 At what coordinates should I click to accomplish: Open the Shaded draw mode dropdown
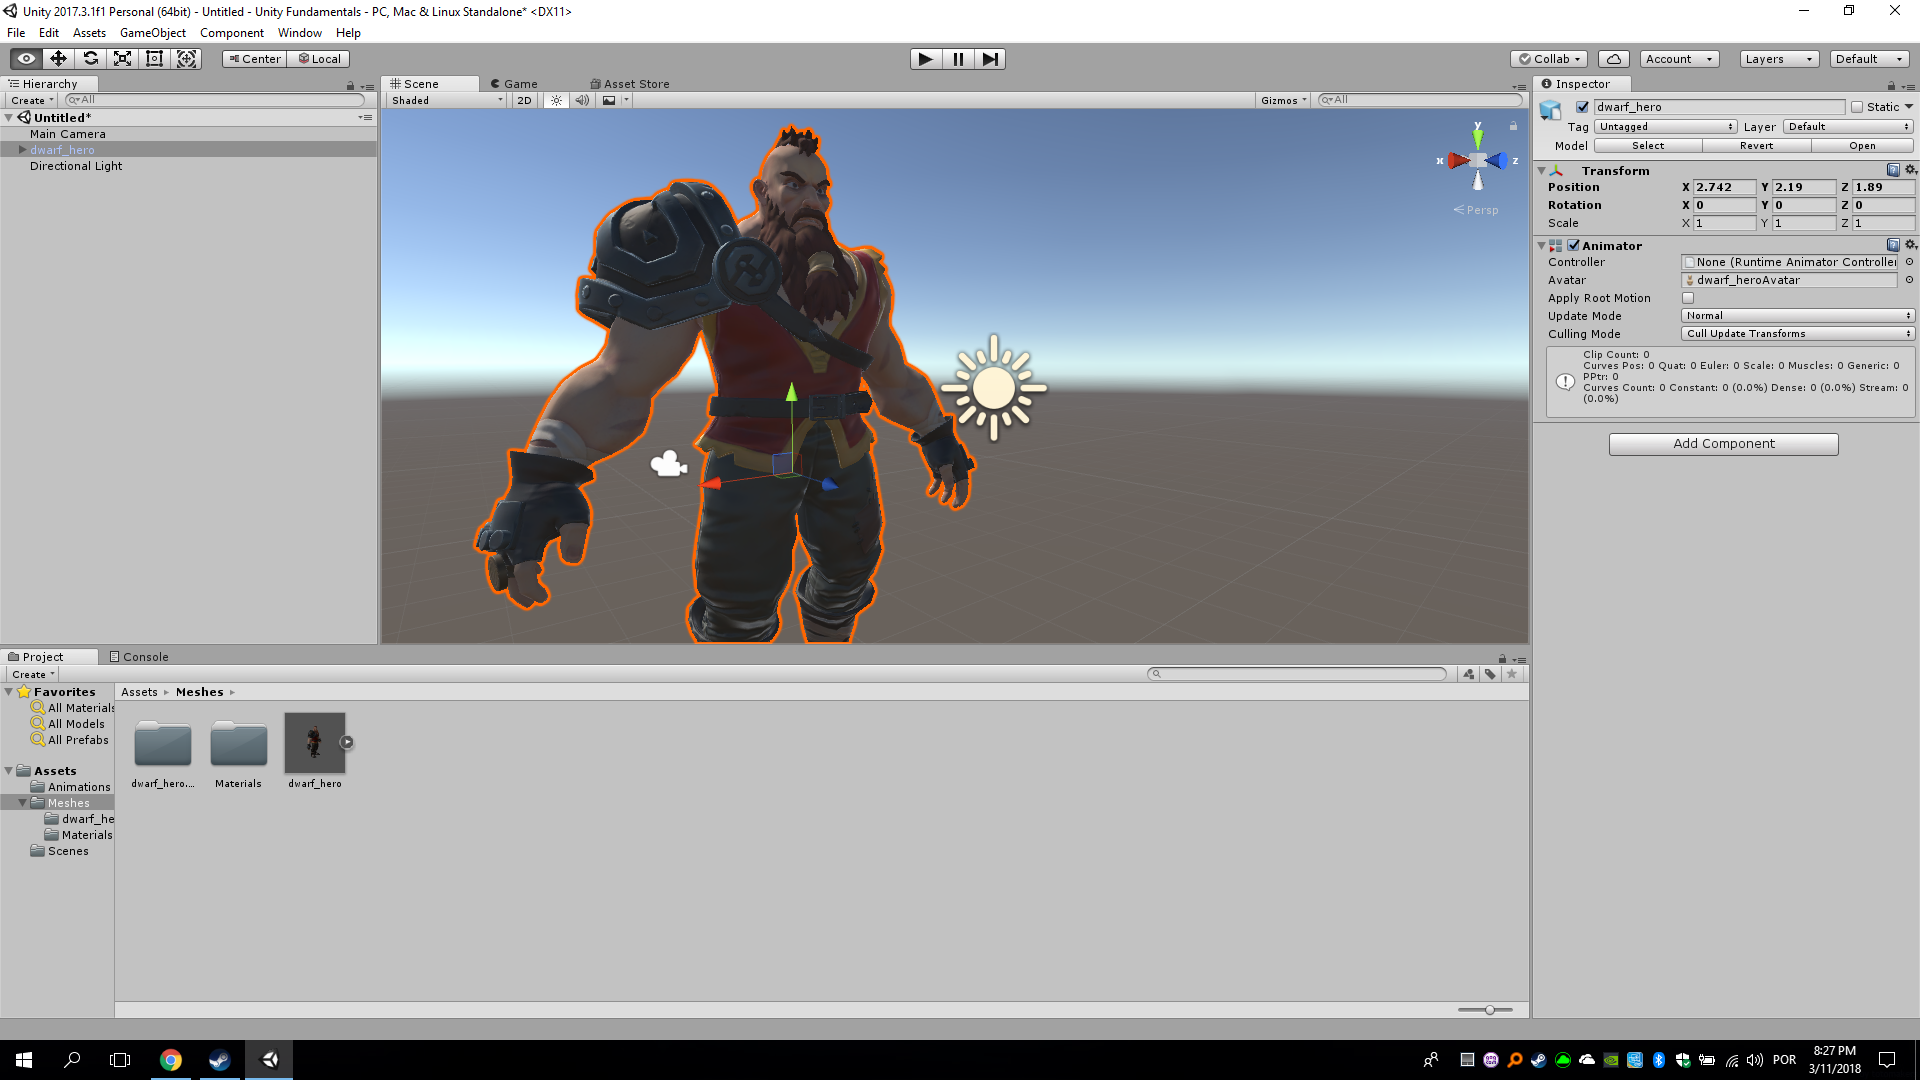447,100
